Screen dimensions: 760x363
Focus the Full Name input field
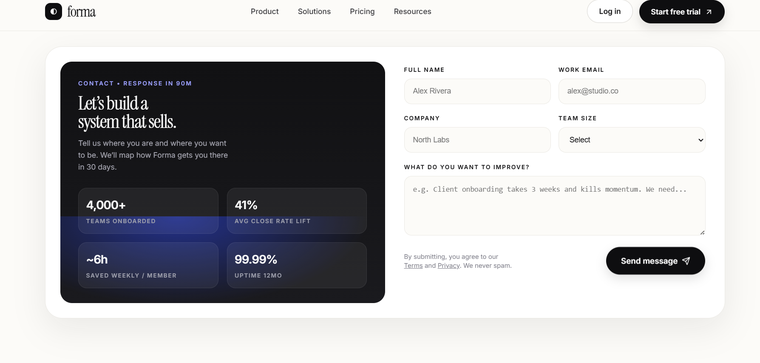pyautogui.click(x=477, y=91)
